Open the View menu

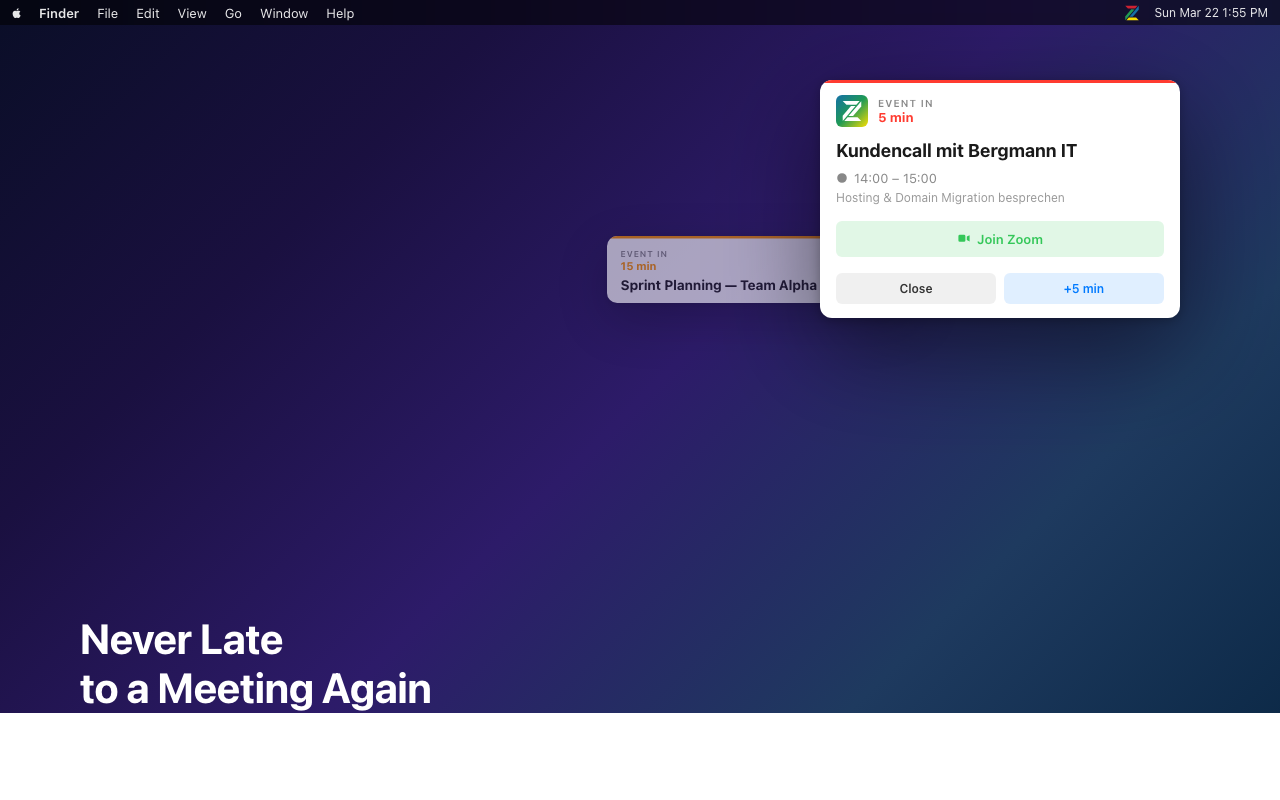tap(192, 13)
